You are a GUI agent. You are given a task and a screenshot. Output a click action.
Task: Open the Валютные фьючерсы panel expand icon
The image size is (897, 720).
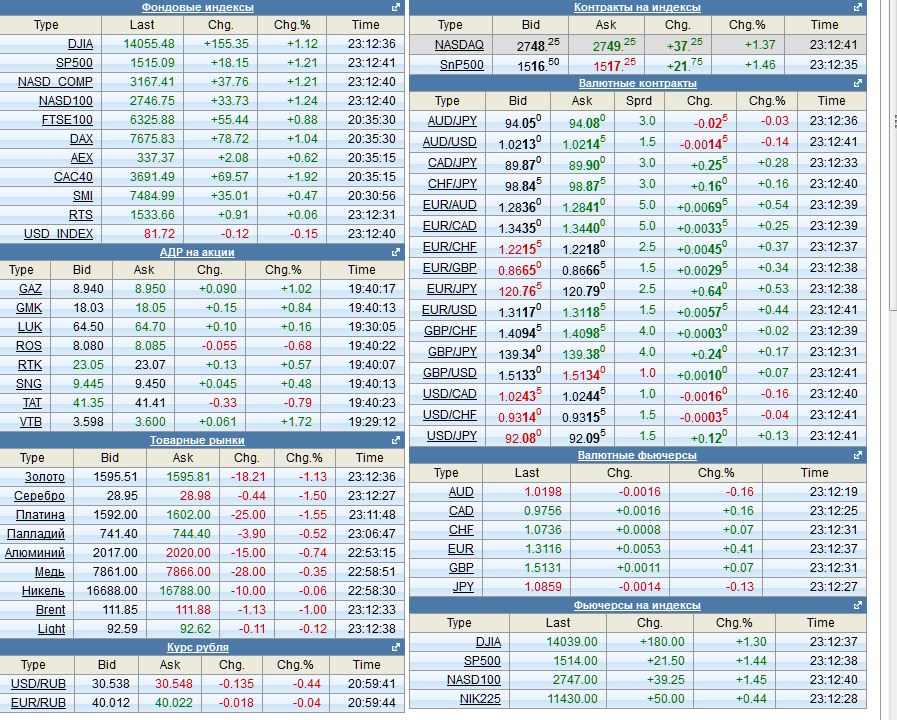point(855,455)
